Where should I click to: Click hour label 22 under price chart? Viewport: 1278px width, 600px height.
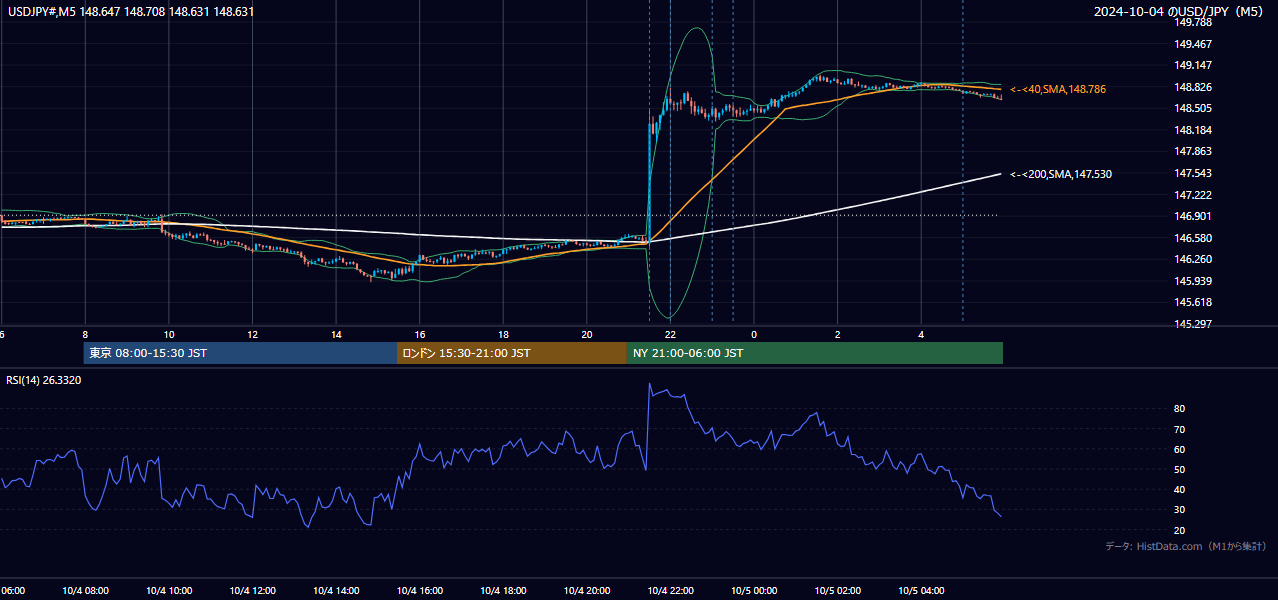tap(670, 334)
